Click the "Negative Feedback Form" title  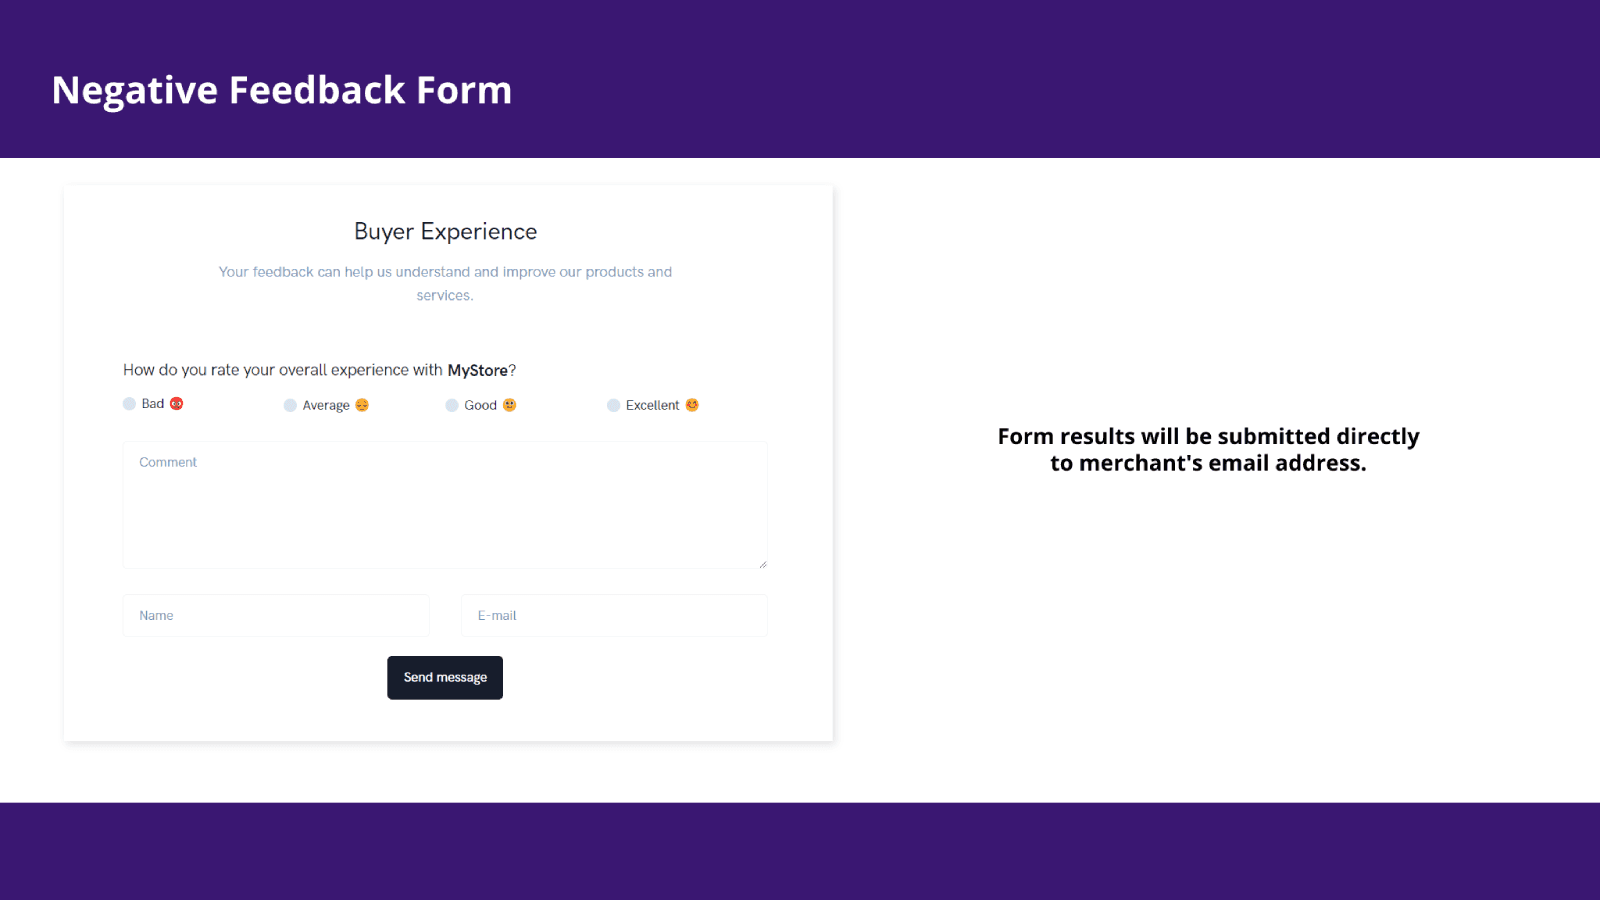[x=282, y=90]
